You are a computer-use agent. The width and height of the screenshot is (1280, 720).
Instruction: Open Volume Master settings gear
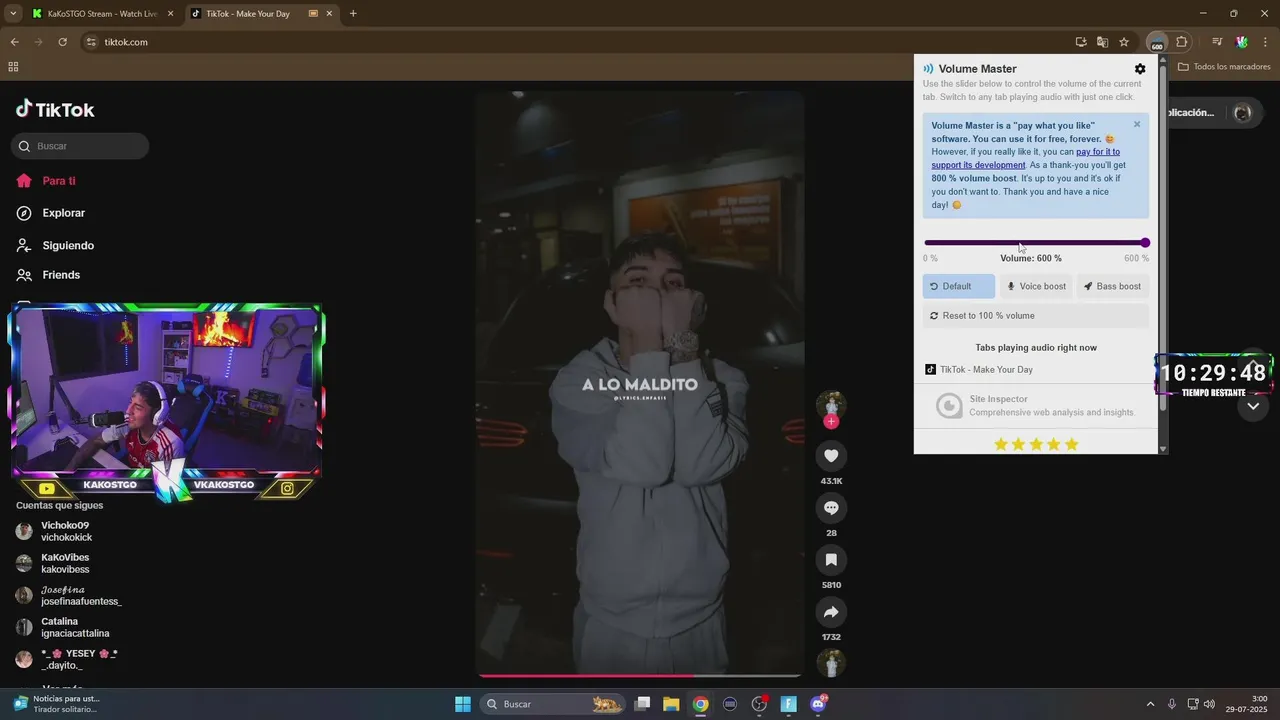1140,69
